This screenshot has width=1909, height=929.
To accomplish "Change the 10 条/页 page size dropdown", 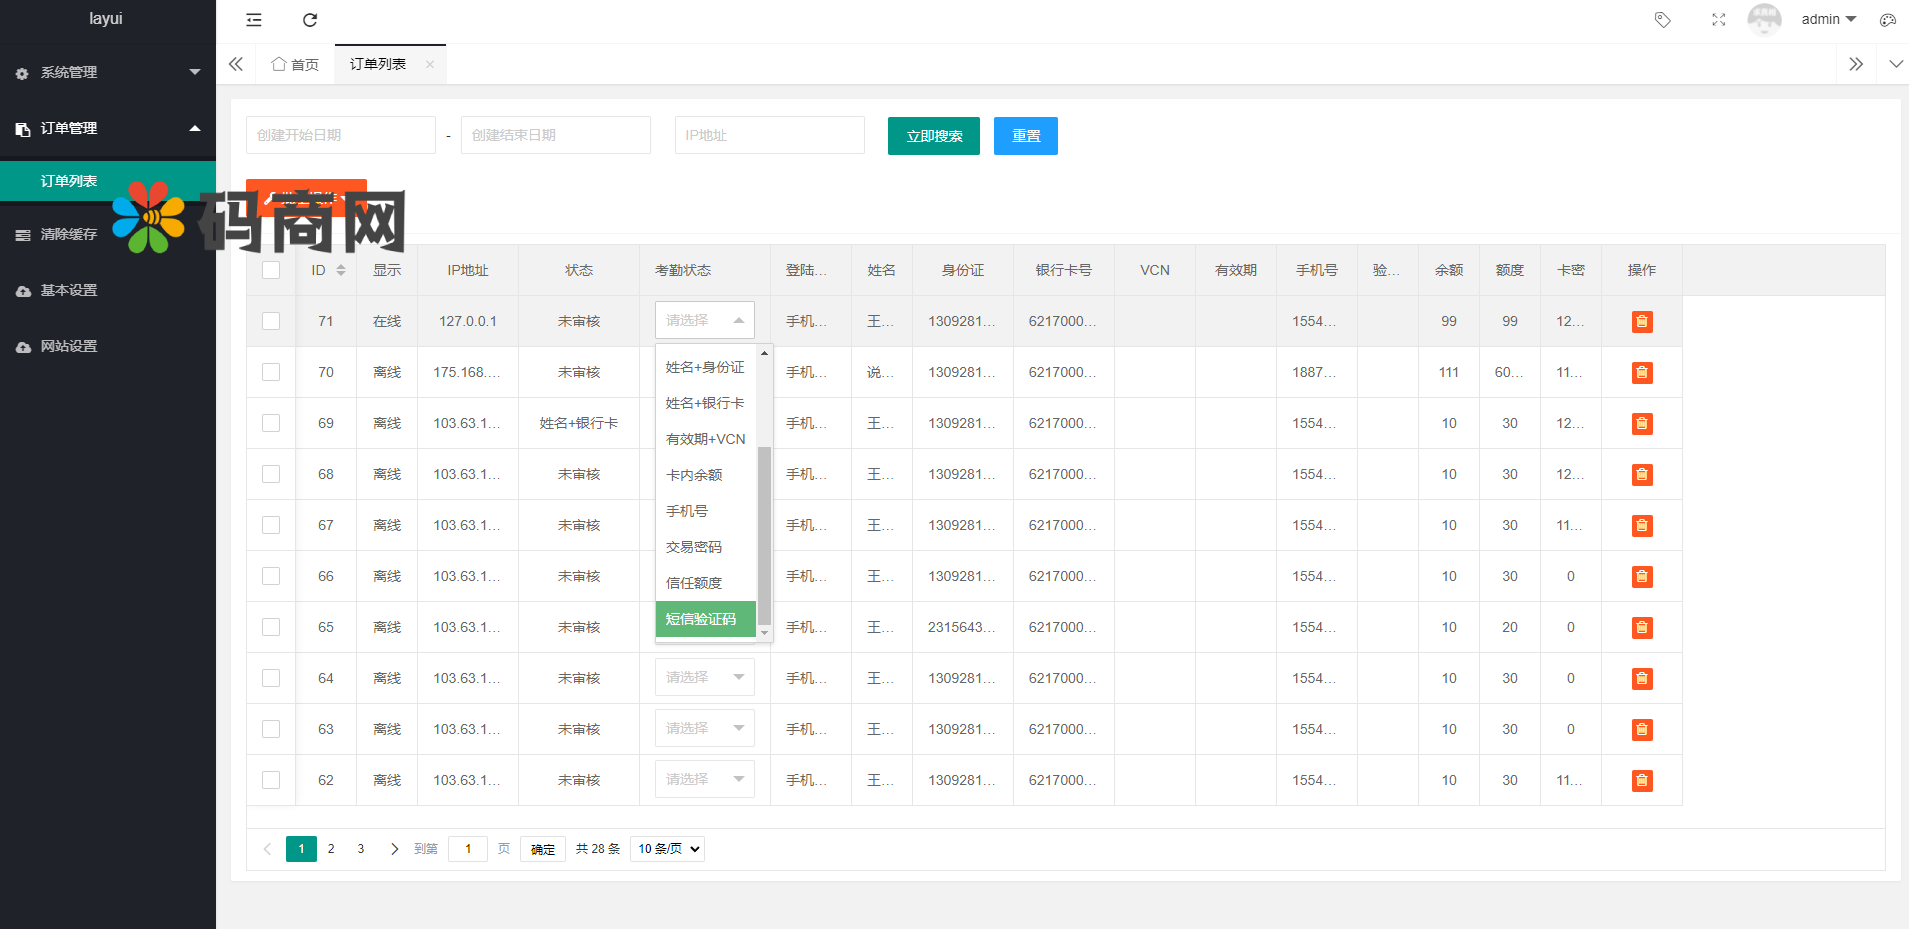I will [667, 849].
